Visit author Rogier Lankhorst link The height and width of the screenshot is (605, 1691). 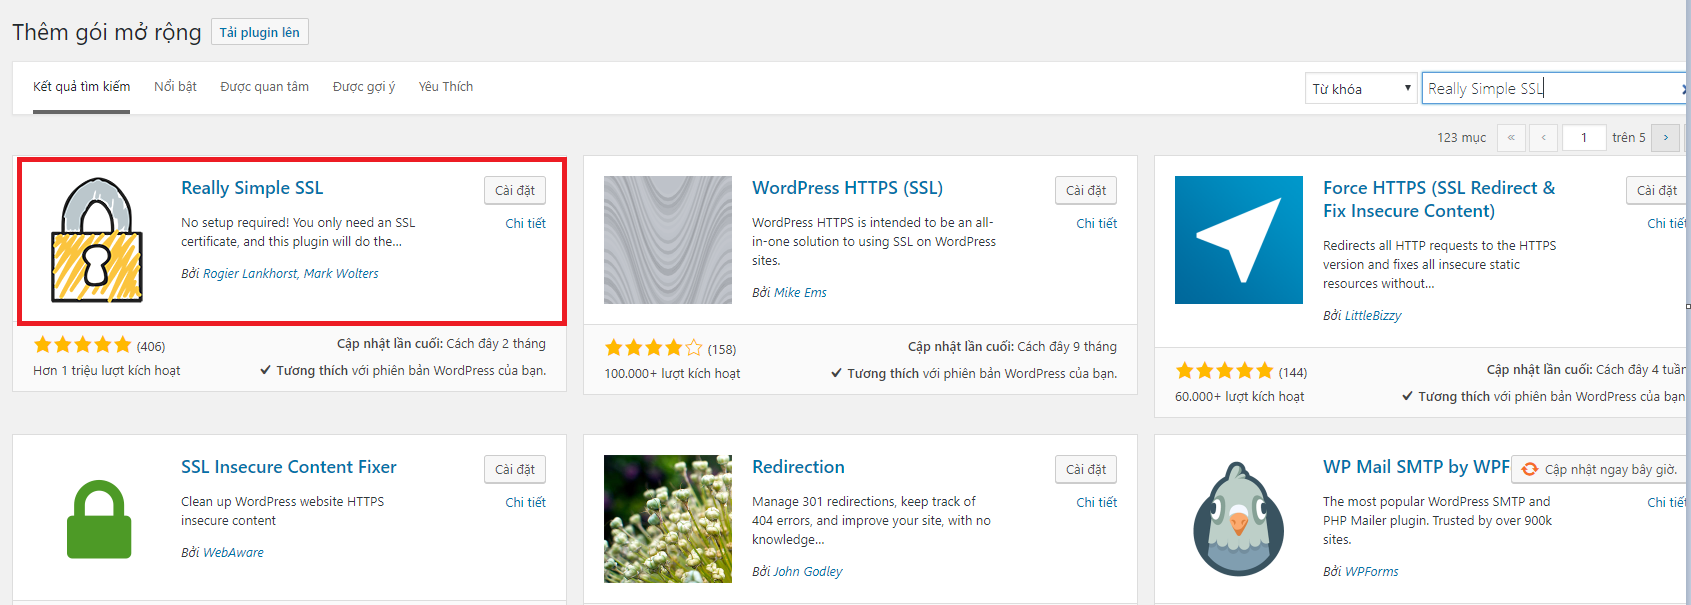click(250, 273)
